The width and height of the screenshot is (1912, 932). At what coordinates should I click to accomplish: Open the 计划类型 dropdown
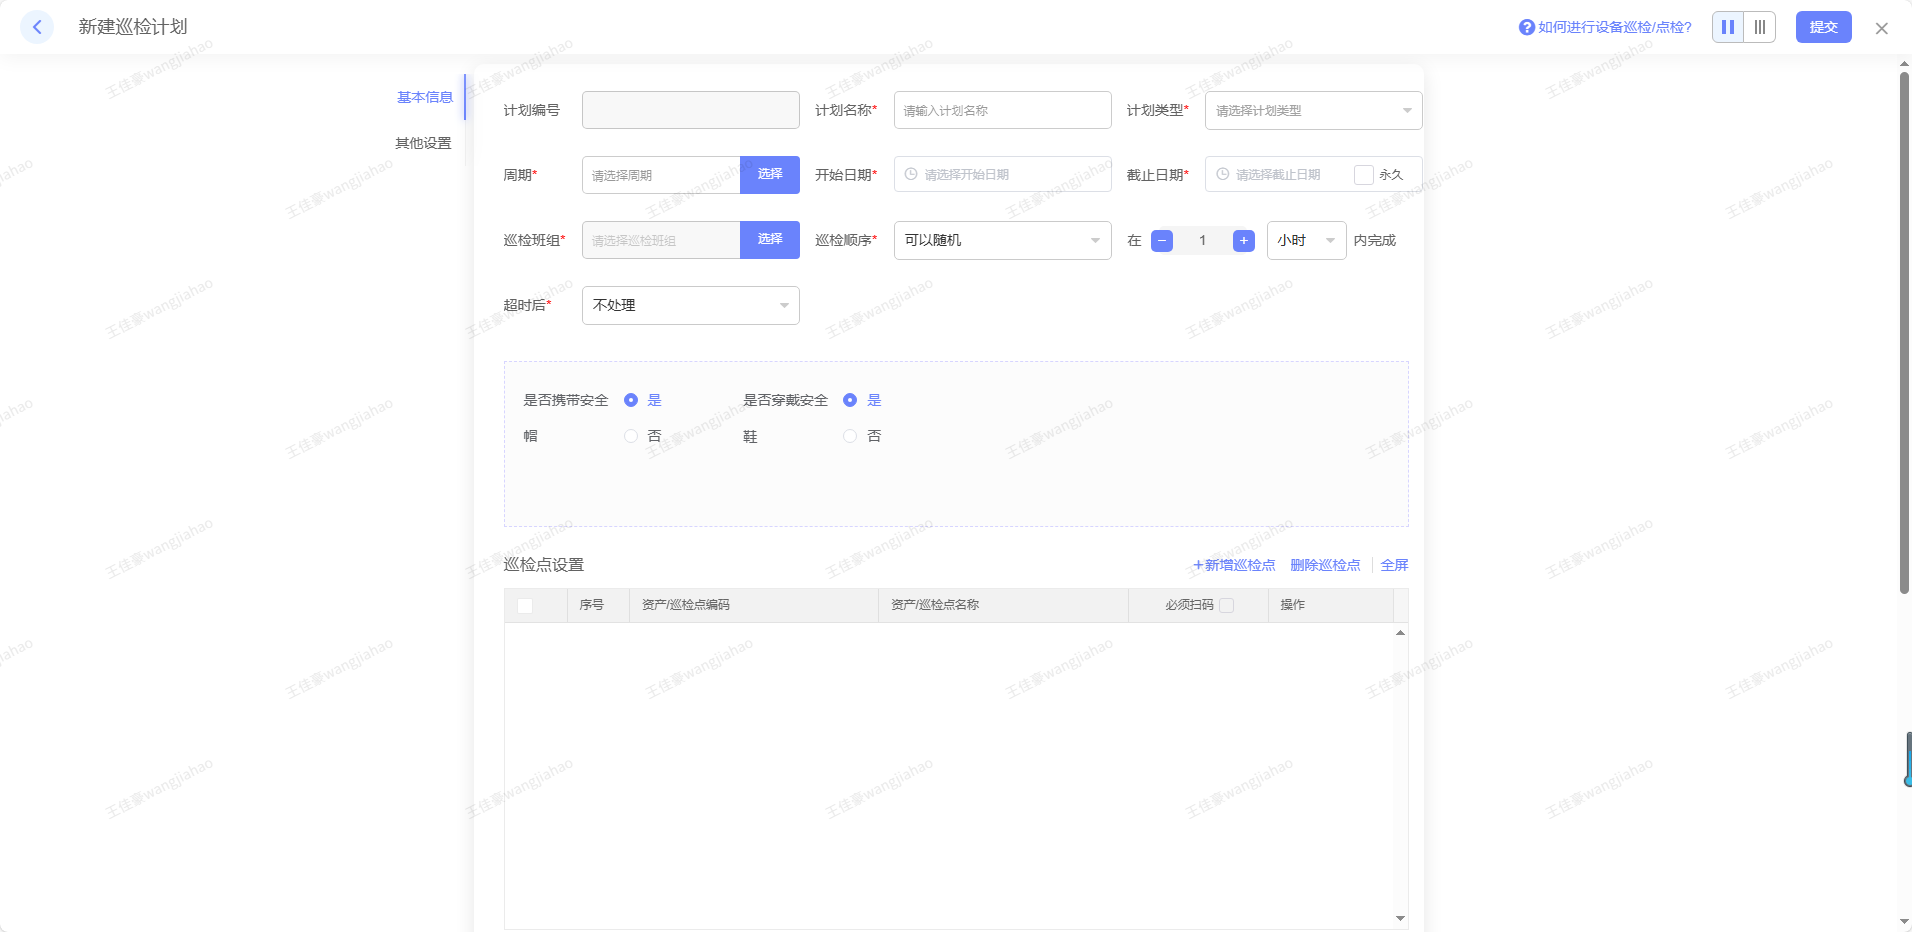[1312, 110]
